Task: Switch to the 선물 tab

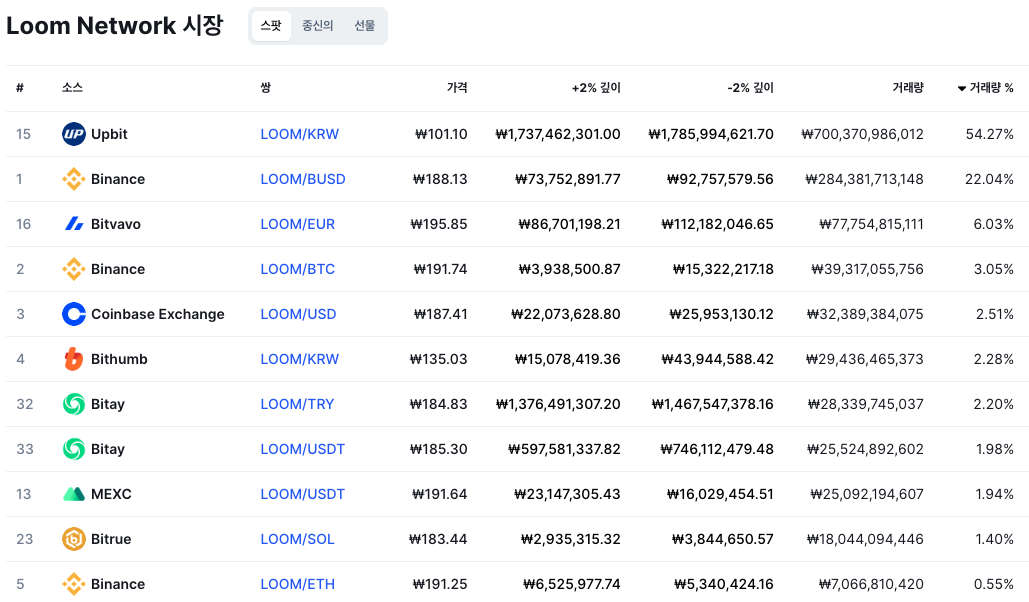Action: pyautogui.click(x=364, y=26)
